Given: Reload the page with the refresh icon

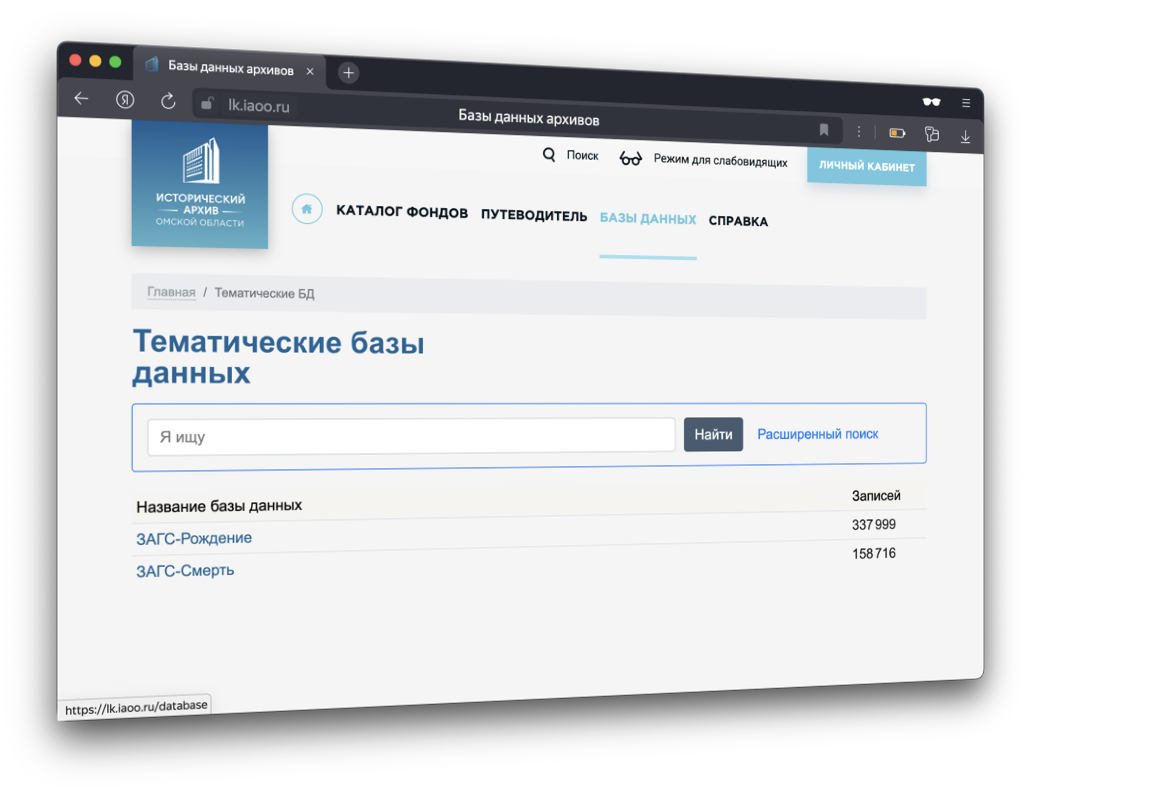Looking at the screenshot, I should pos(168,101).
